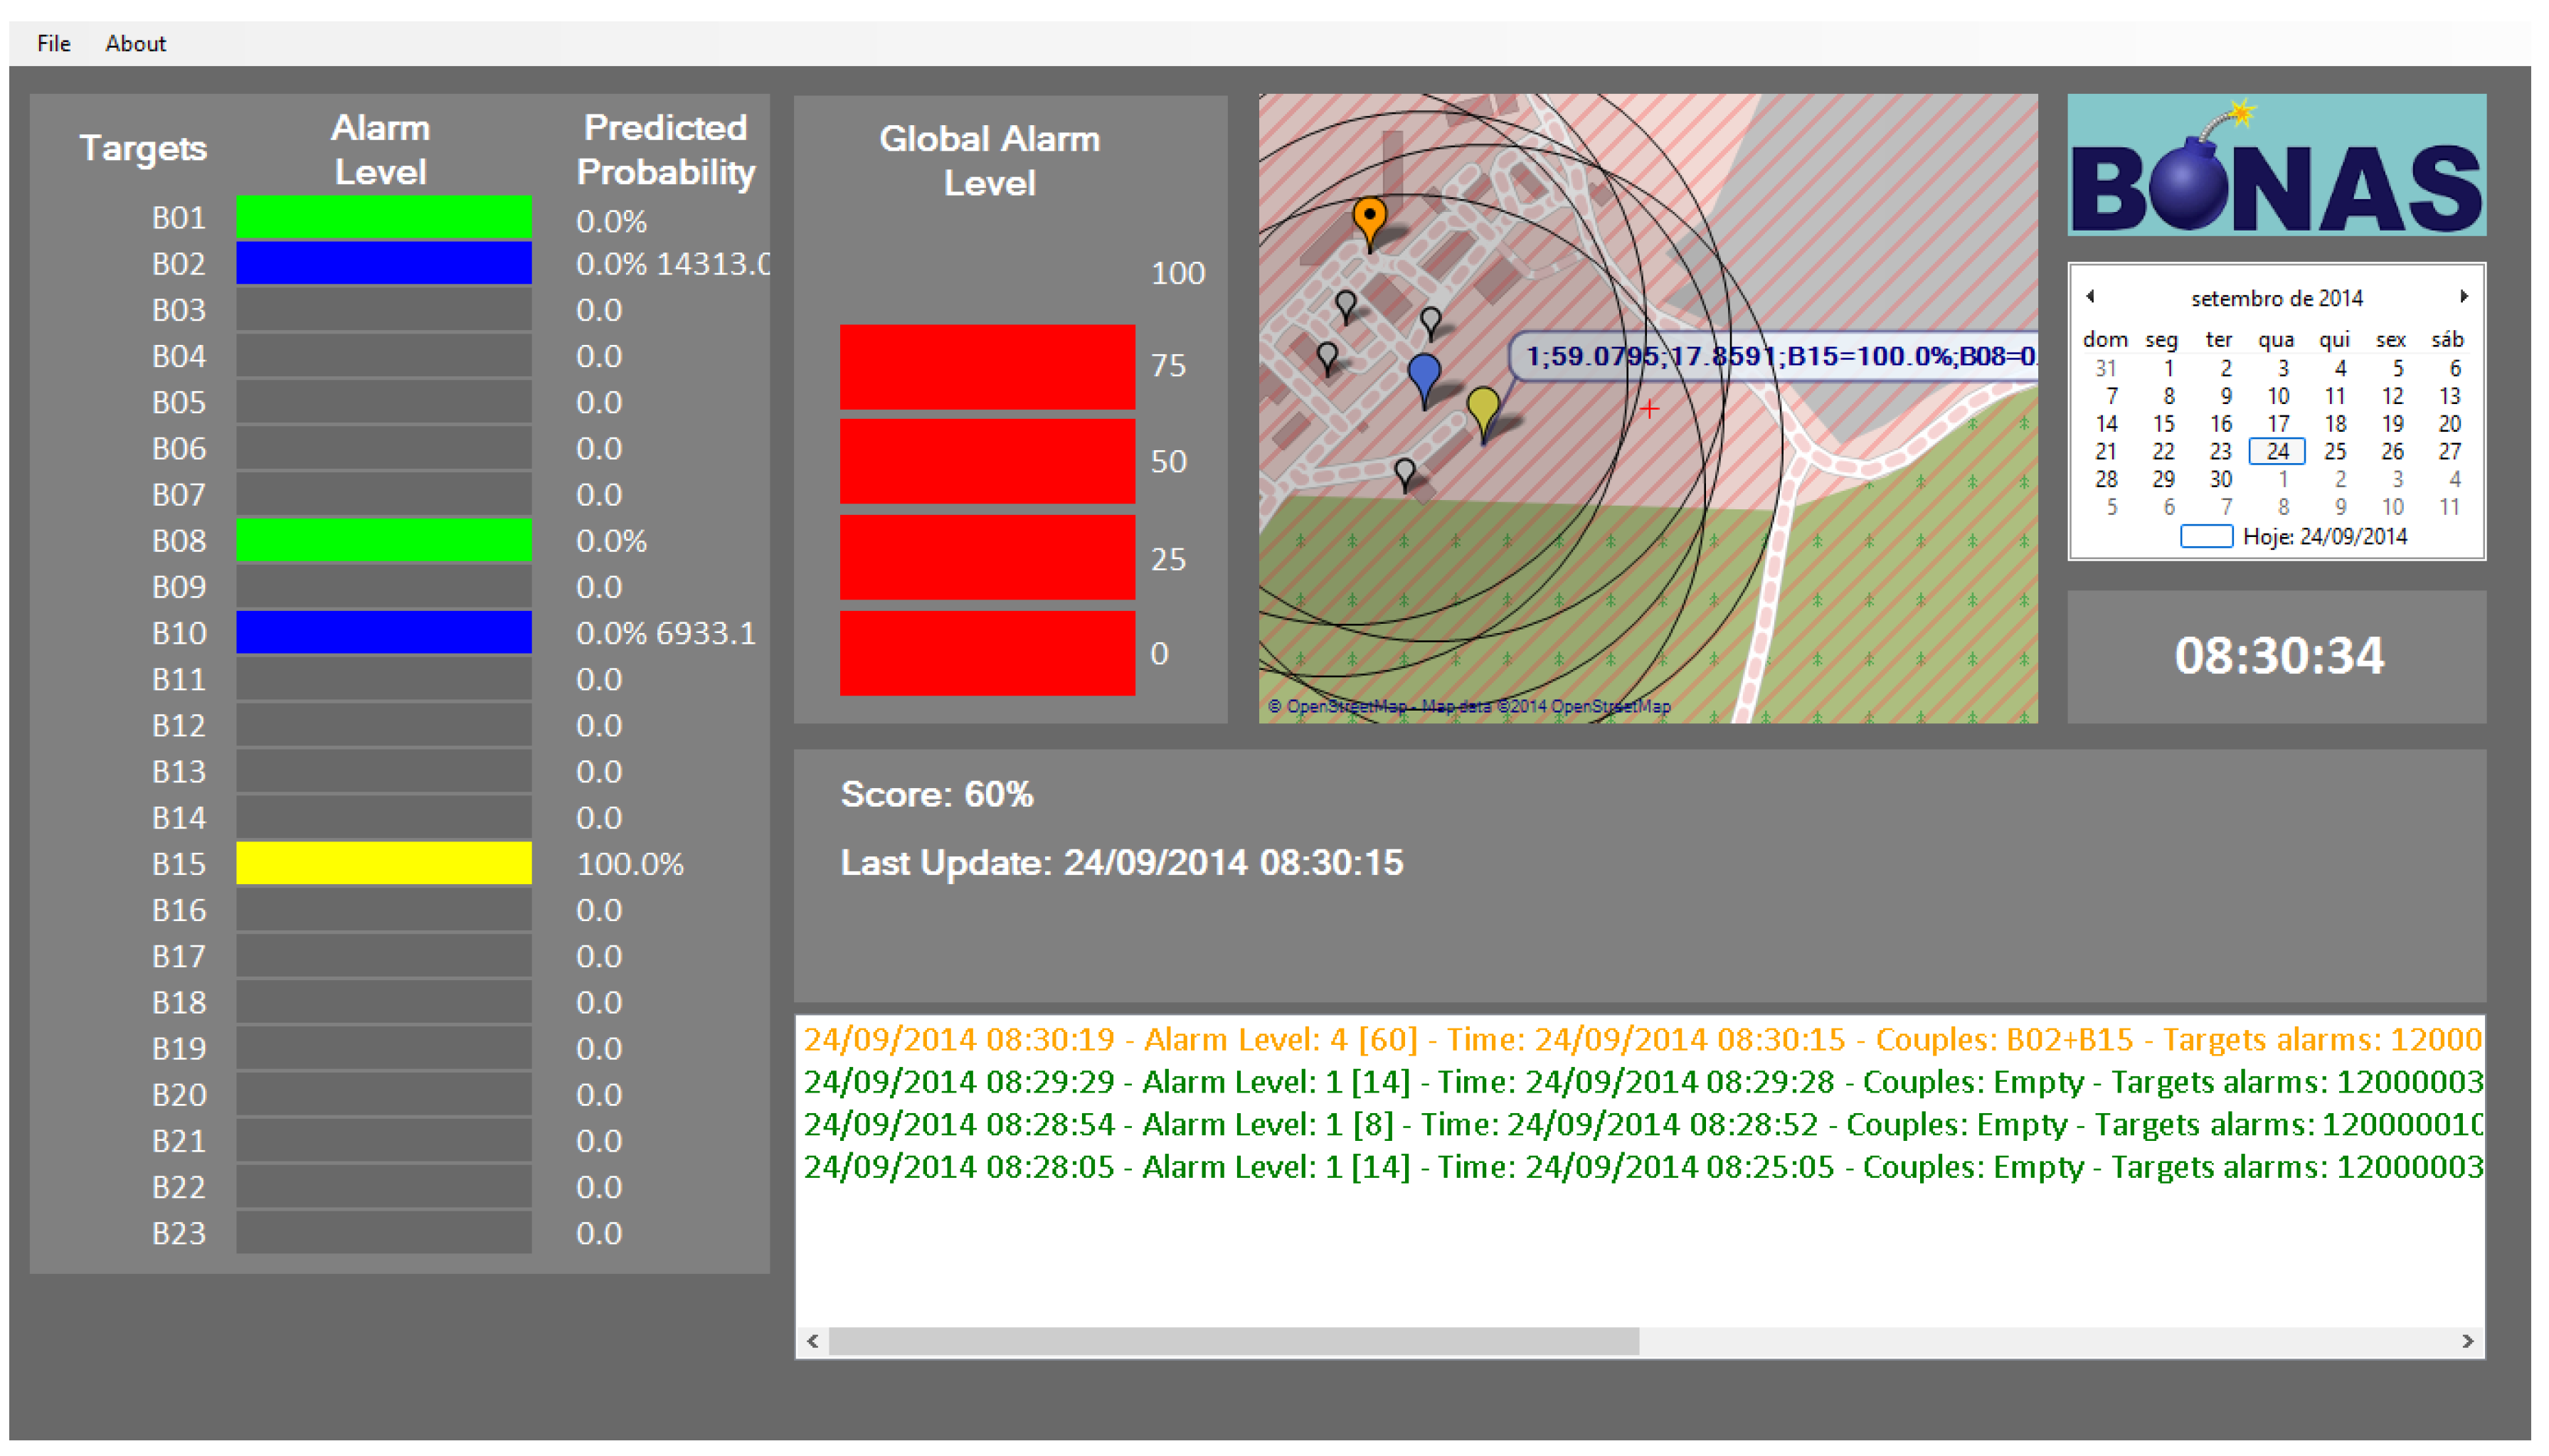Select day 24 in the calendar

(x=2276, y=451)
